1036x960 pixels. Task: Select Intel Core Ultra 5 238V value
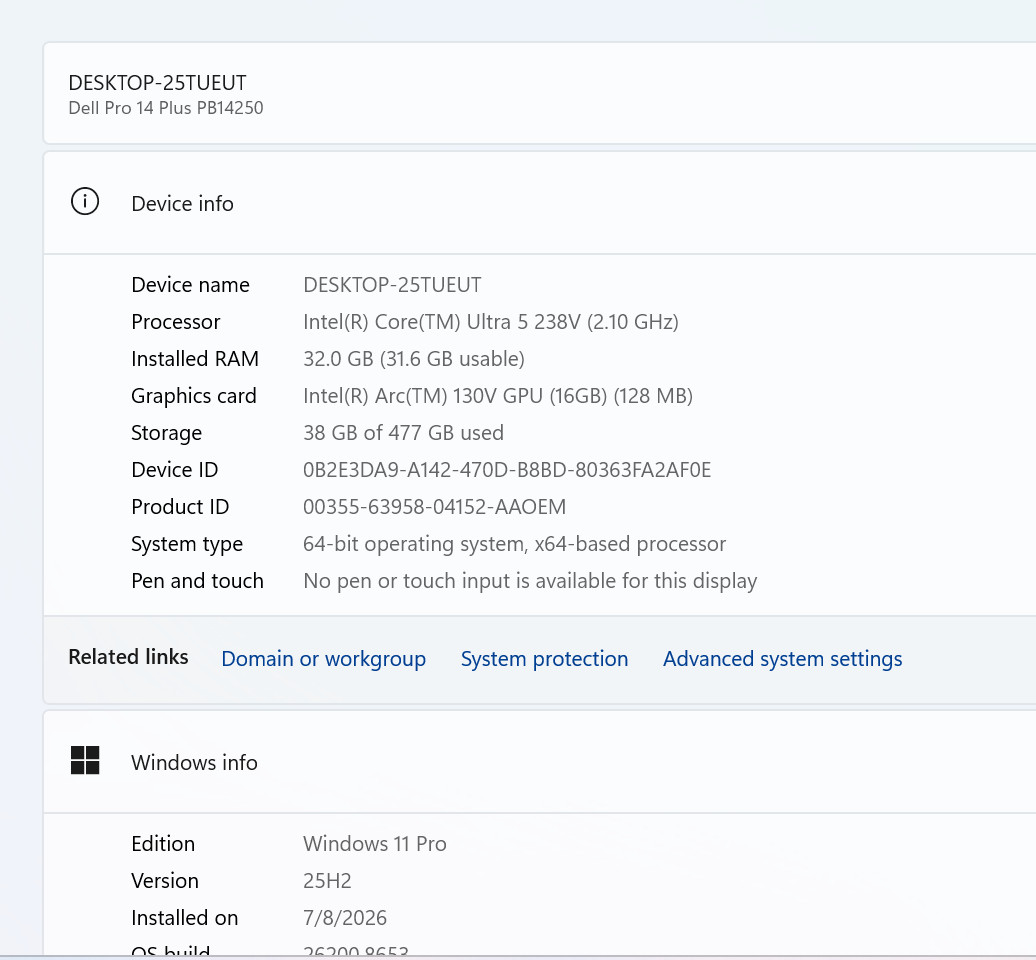(491, 322)
